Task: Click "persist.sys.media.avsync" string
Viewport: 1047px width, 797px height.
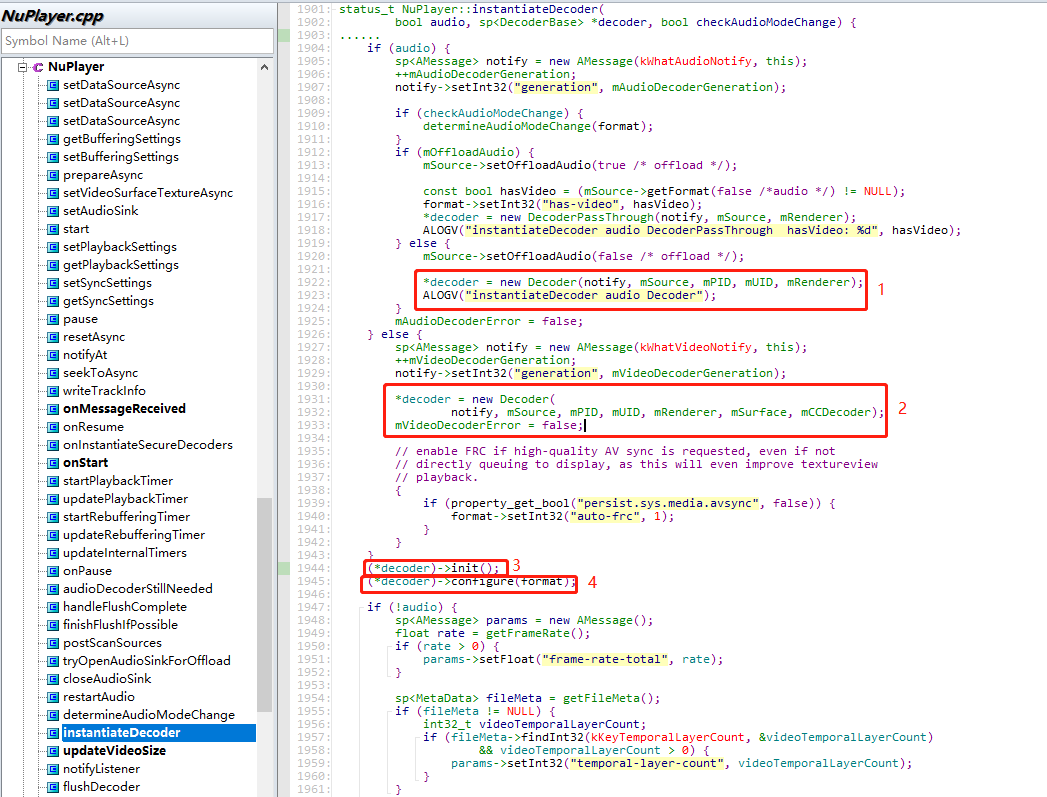Action: coord(668,503)
